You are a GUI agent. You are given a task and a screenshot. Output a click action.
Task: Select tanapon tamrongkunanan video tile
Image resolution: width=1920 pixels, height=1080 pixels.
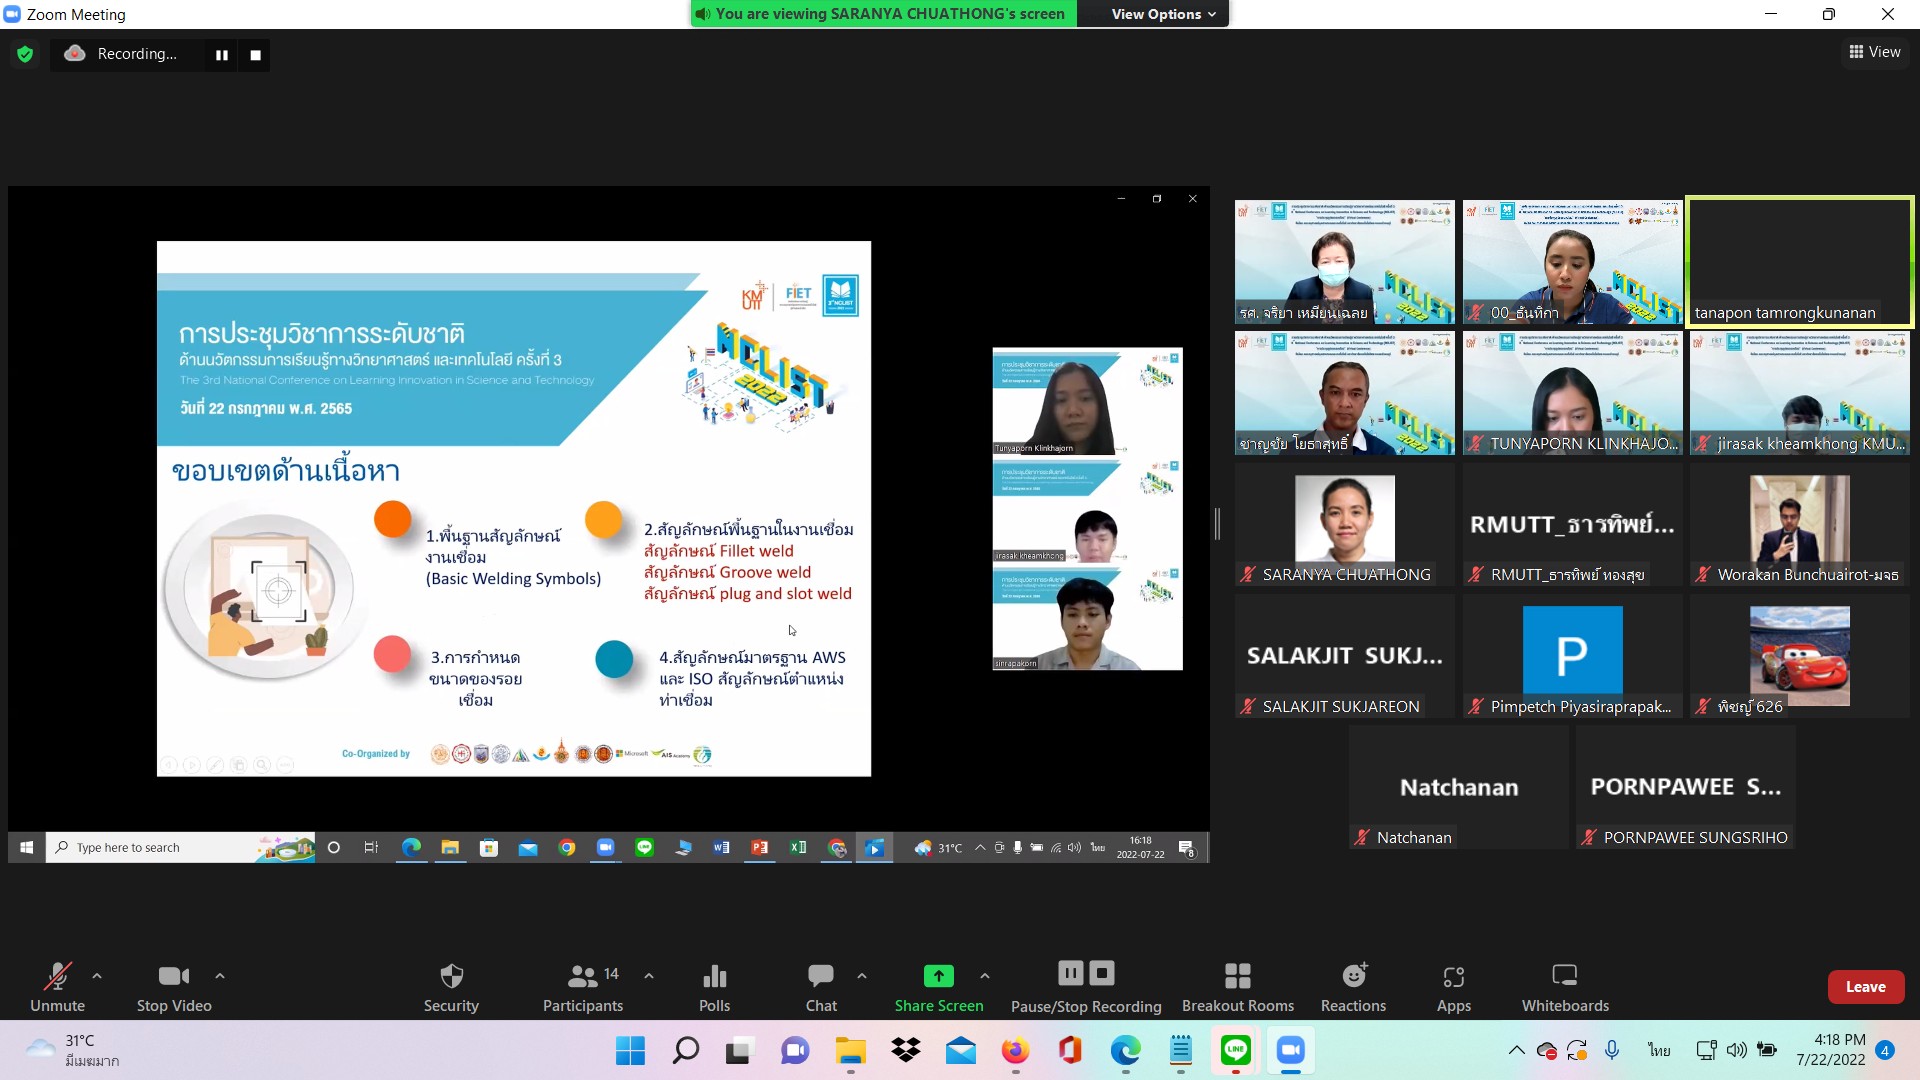pyautogui.click(x=1799, y=262)
